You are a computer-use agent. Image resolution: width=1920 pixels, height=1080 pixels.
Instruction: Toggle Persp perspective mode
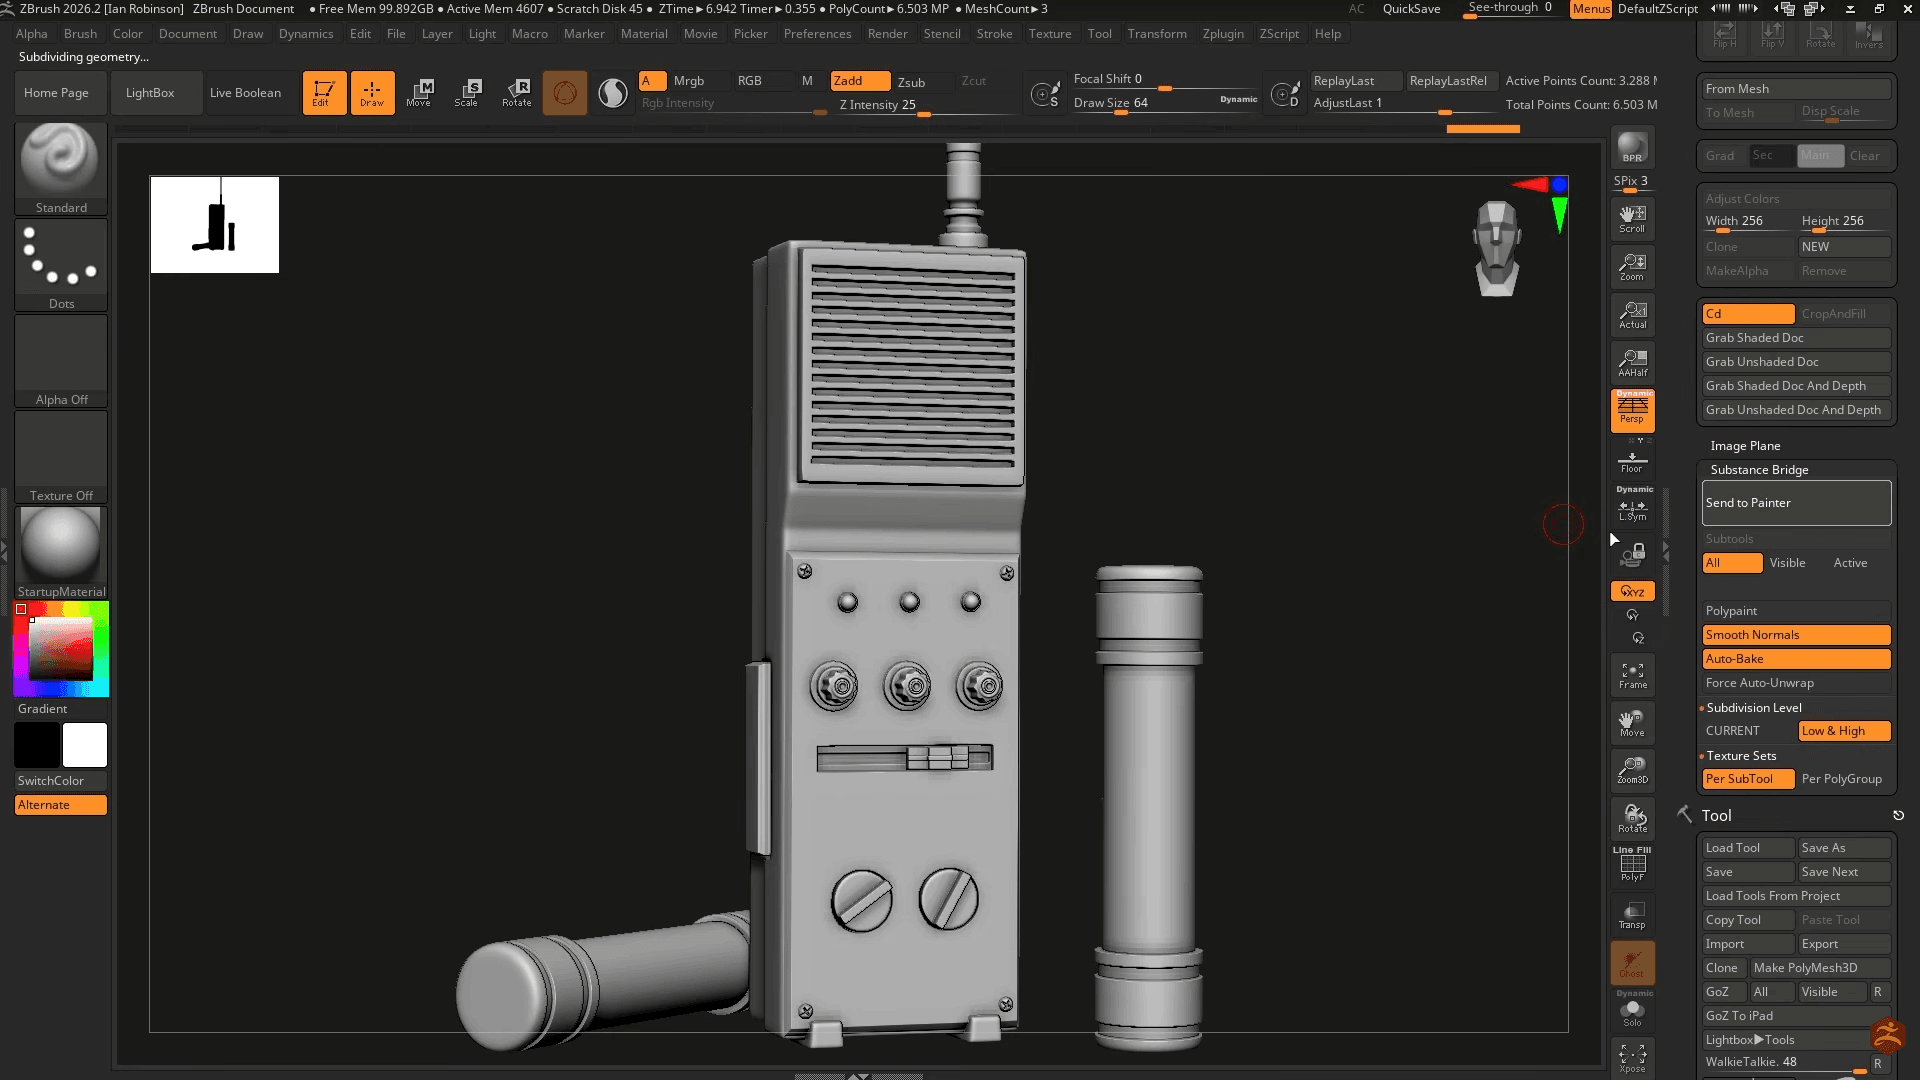1632,410
